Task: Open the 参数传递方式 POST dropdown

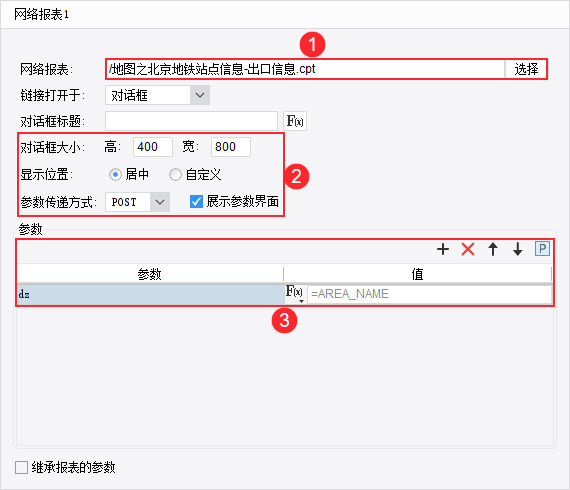Action: pyautogui.click(x=160, y=202)
